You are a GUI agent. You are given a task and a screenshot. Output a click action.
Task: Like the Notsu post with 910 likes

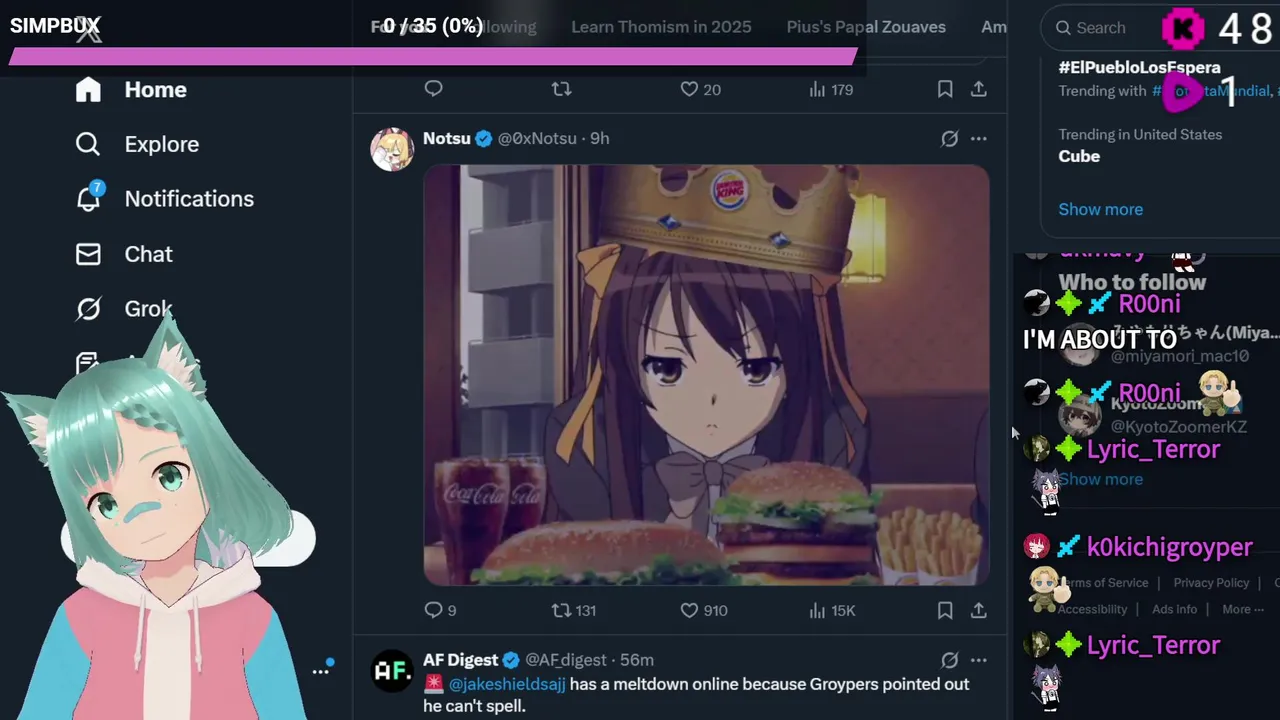[703, 610]
